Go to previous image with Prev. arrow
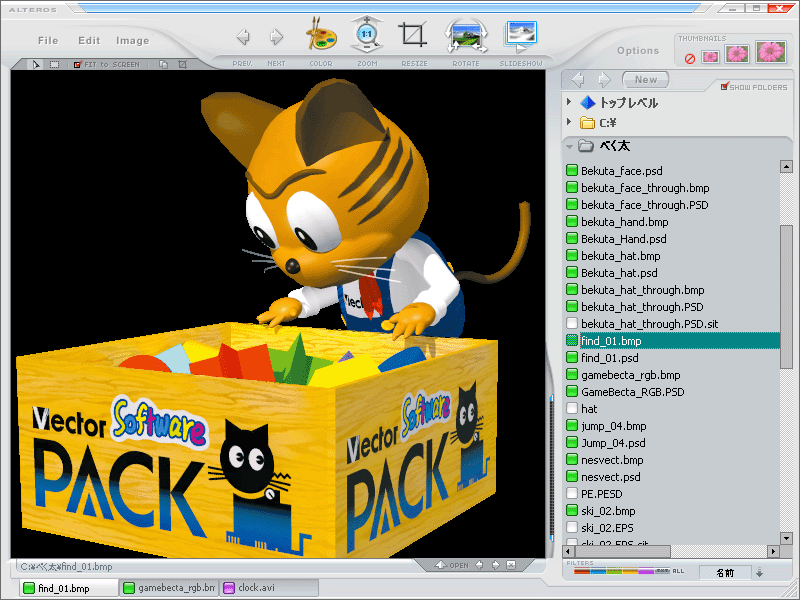Screen dimensions: 800x600 243,37
